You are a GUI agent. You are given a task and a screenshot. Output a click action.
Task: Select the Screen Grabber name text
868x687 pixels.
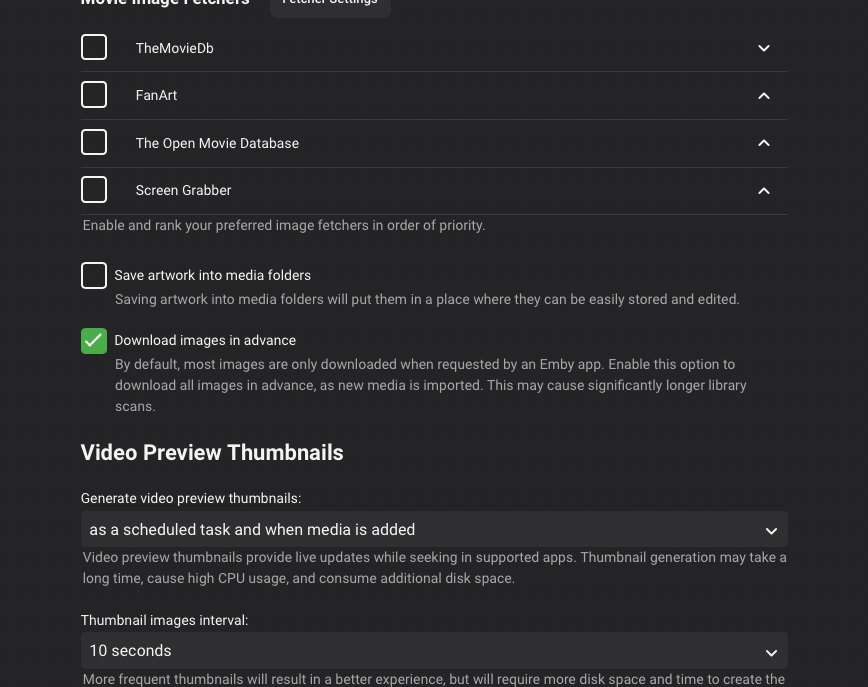tap(183, 190)
